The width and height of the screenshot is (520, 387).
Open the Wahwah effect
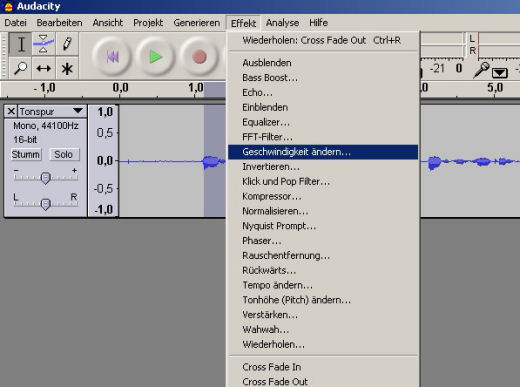[323, 330]
